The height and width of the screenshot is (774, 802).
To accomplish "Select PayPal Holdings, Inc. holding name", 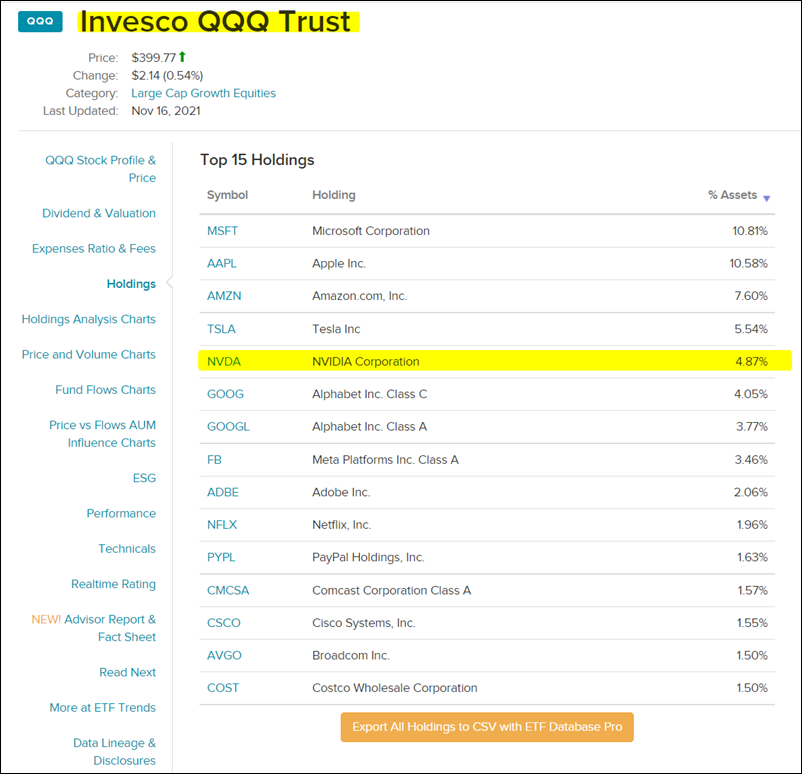I will pos(368,557).
